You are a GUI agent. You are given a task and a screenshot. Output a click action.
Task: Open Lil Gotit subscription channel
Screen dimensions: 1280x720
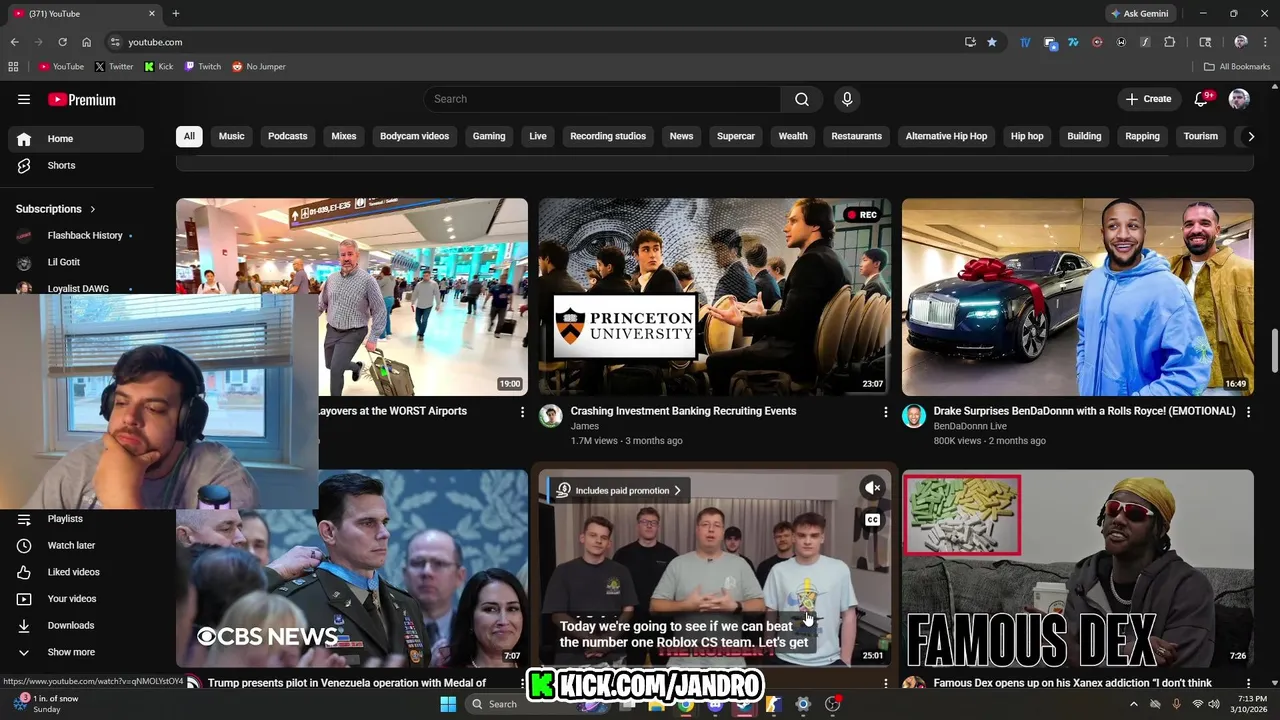coord(76,262)
